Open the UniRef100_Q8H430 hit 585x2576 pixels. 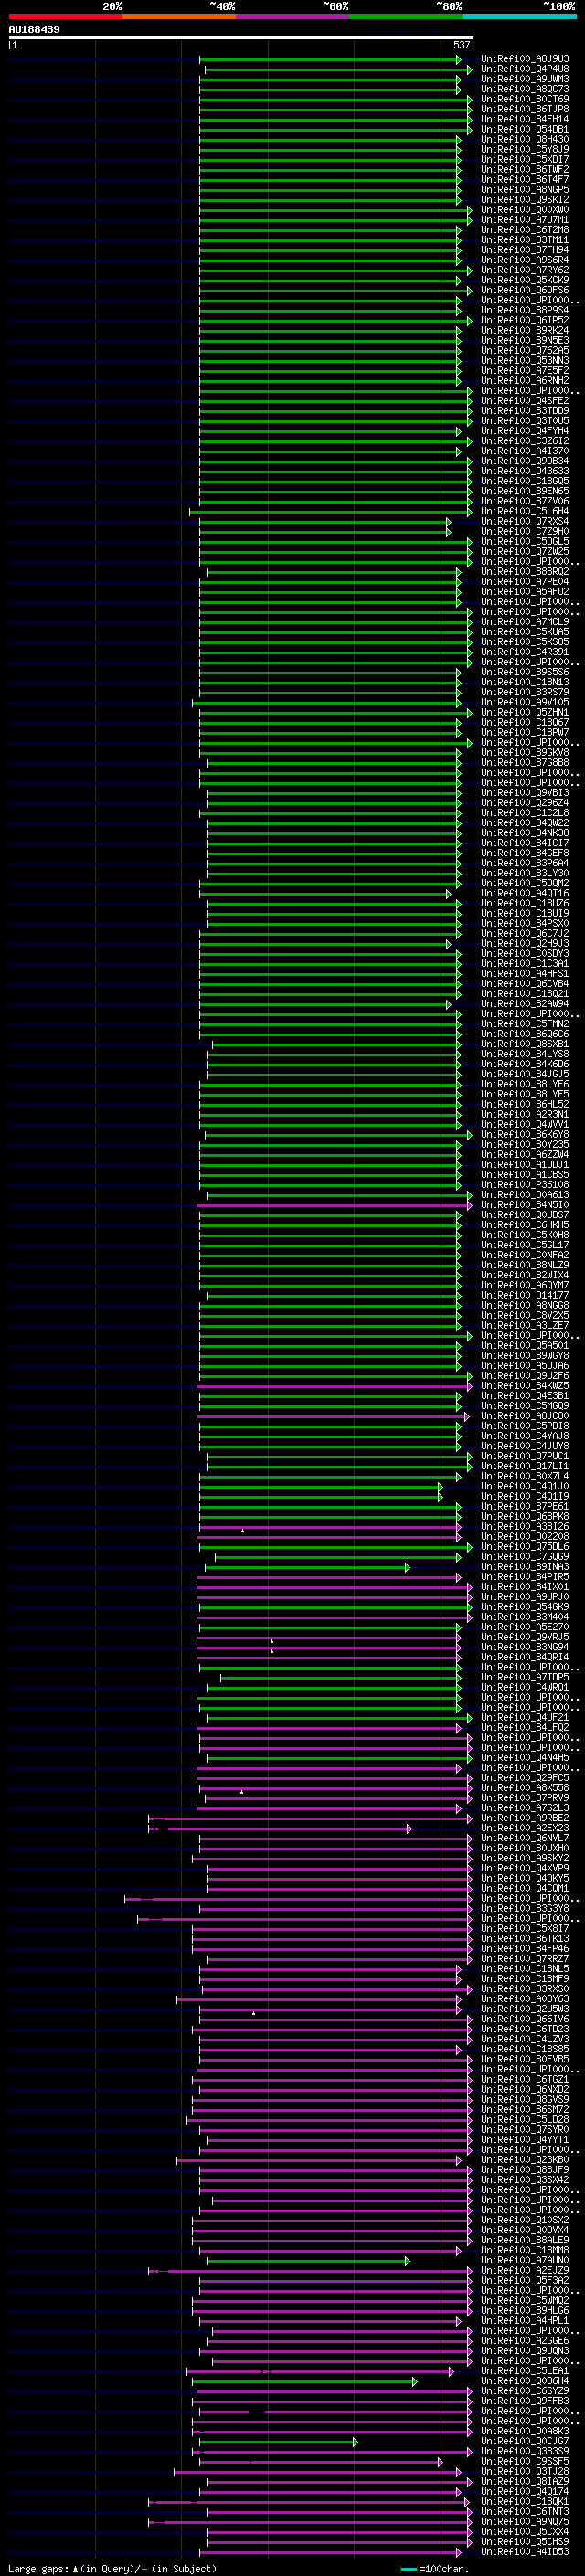coord(525,139)
